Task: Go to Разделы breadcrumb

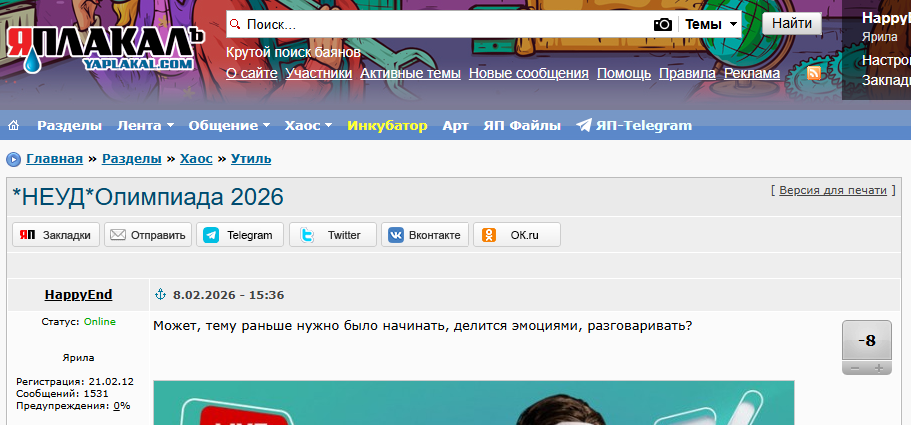Action: (x=131, y=159)
